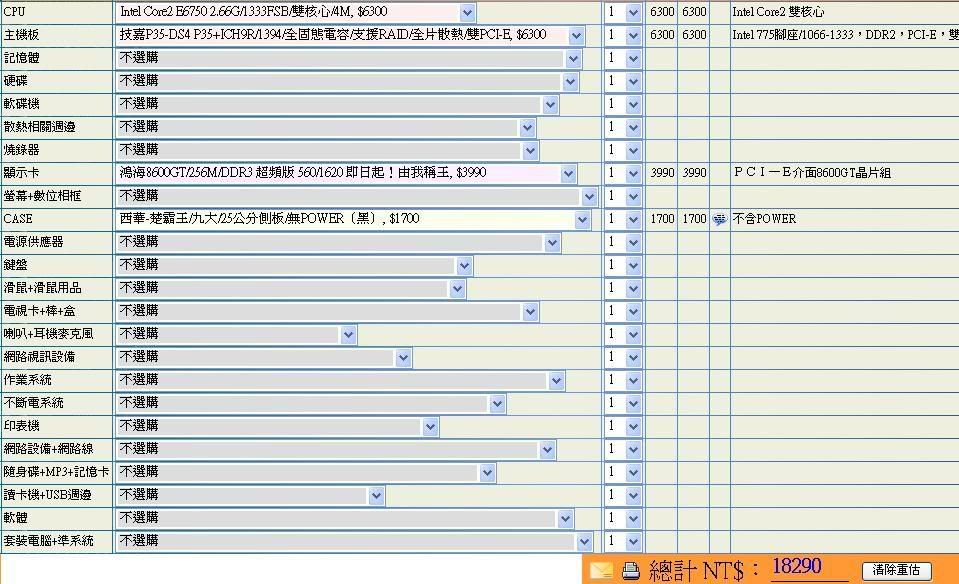Open the 硬碟 hard drive dropdown
The image size is (959, 584).
pos(347,81)
